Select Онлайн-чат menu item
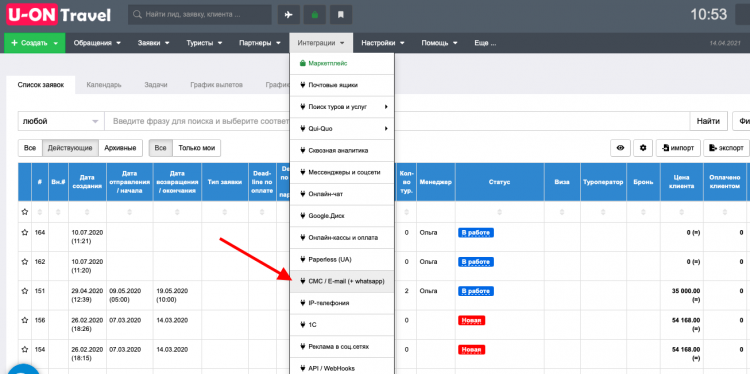 coord(342,194)
